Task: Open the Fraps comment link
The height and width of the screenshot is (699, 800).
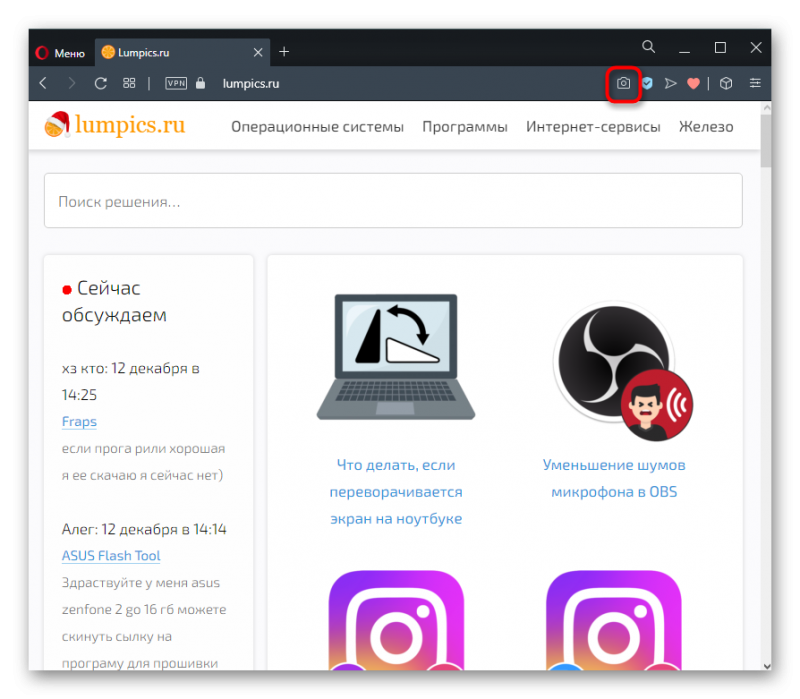Action: 79,421
